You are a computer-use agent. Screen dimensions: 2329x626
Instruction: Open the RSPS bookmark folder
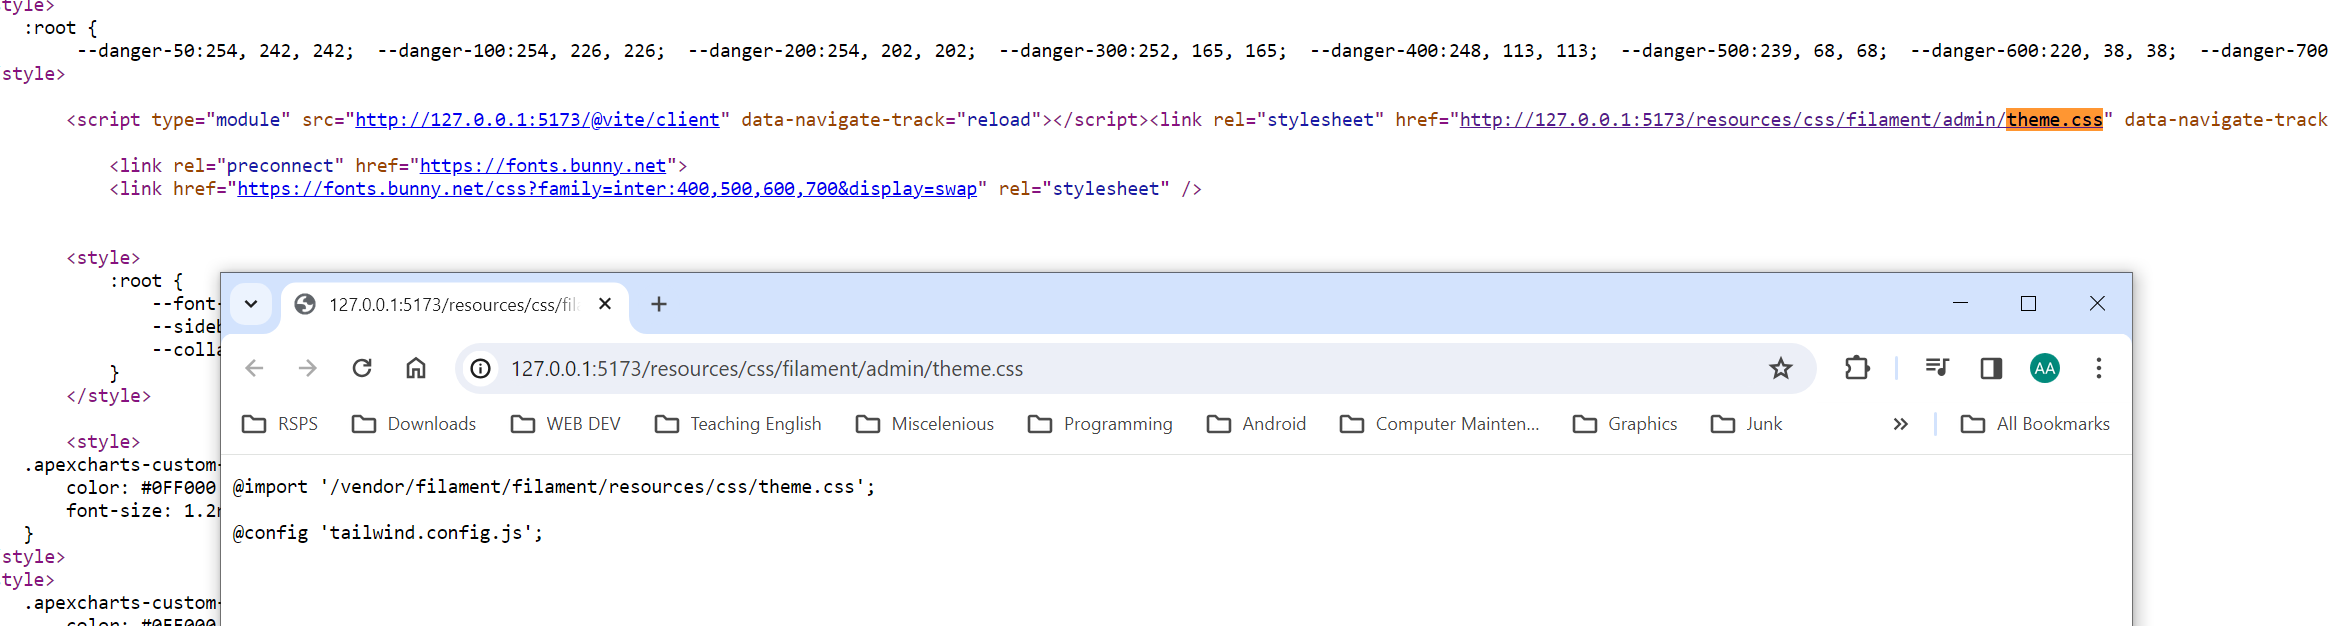tap(281, 424)
